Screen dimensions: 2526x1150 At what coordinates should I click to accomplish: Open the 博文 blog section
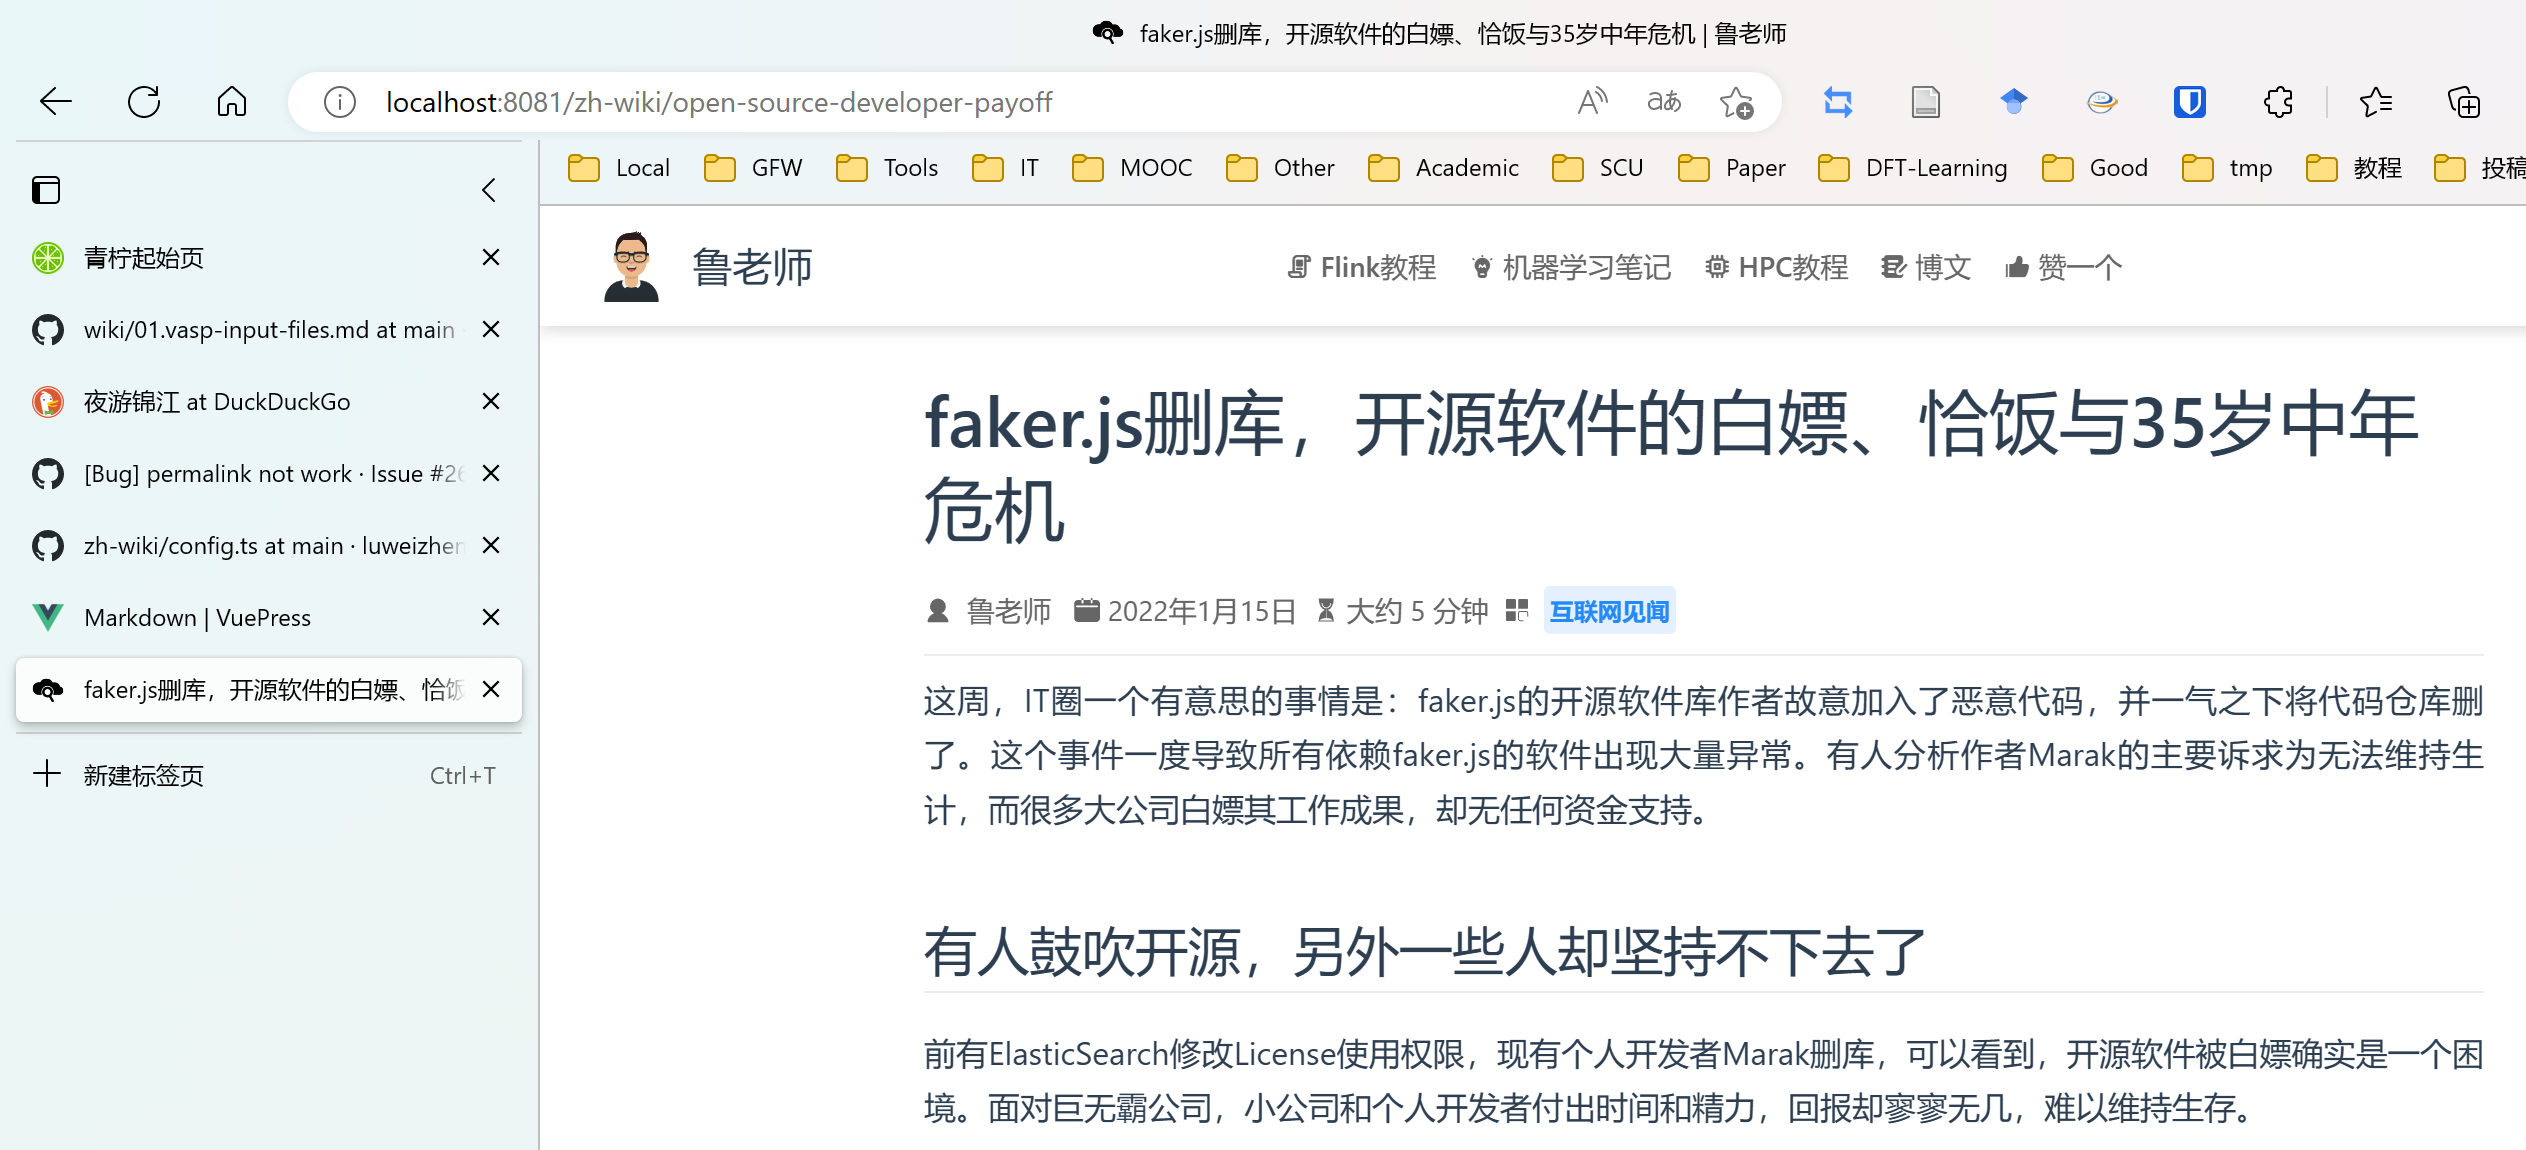click(x=1925, y=266)
